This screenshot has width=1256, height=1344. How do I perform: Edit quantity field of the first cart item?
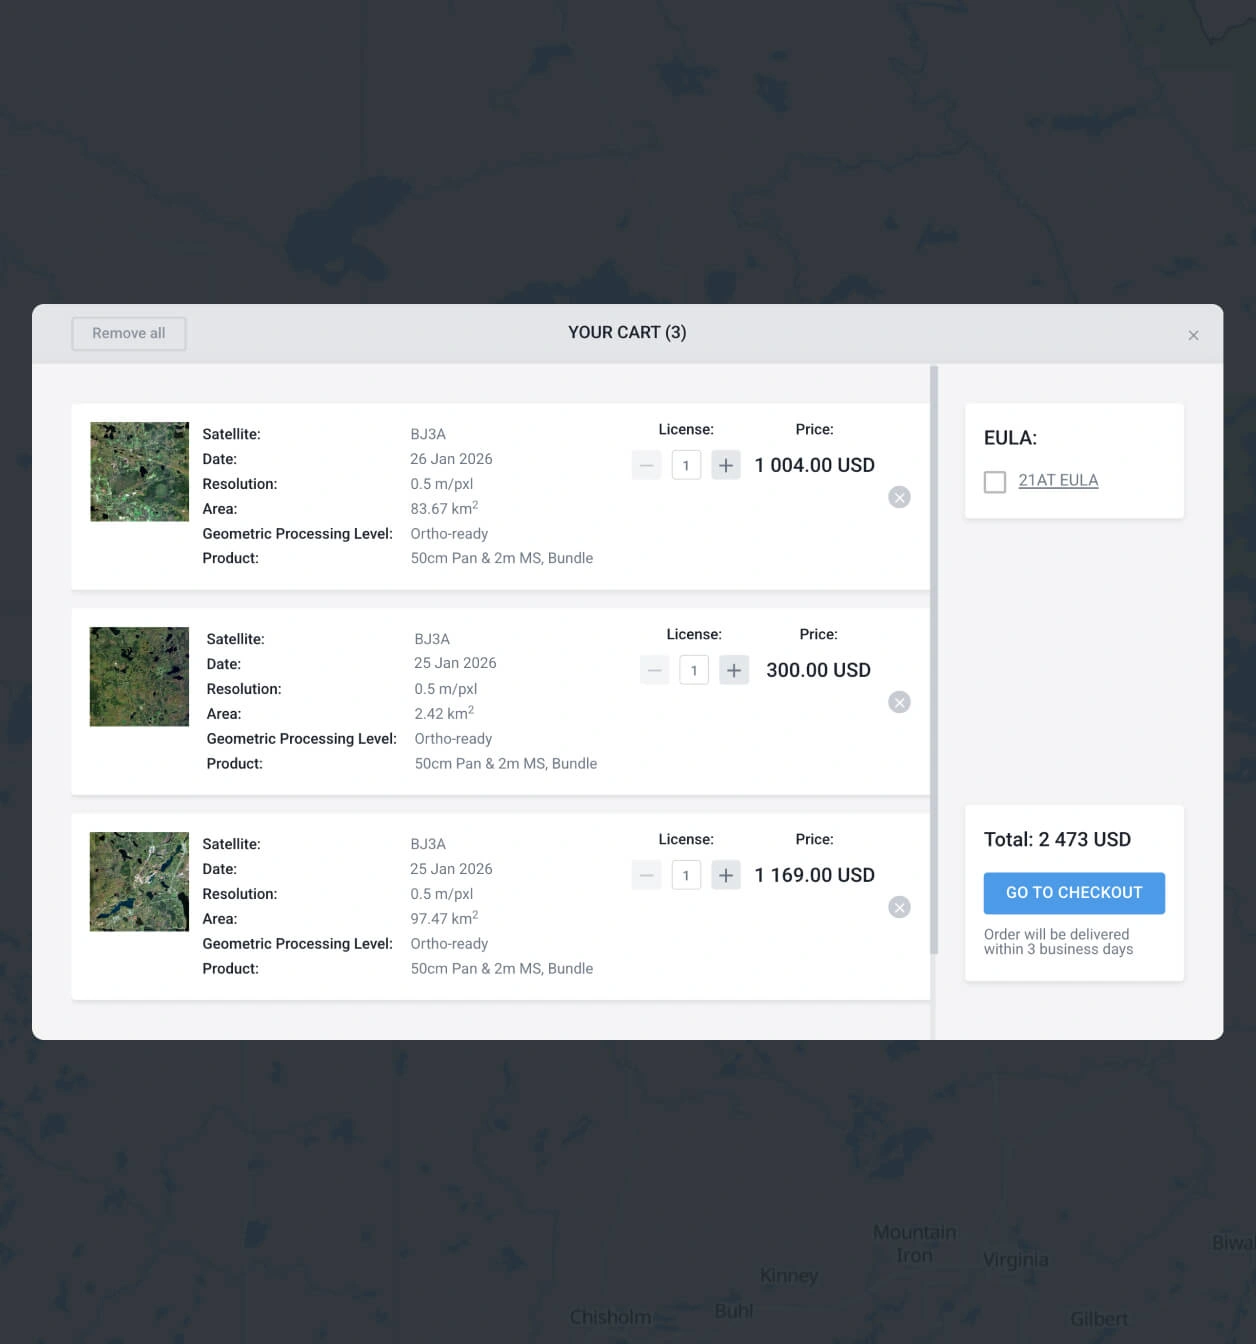[x=686, y=465]
